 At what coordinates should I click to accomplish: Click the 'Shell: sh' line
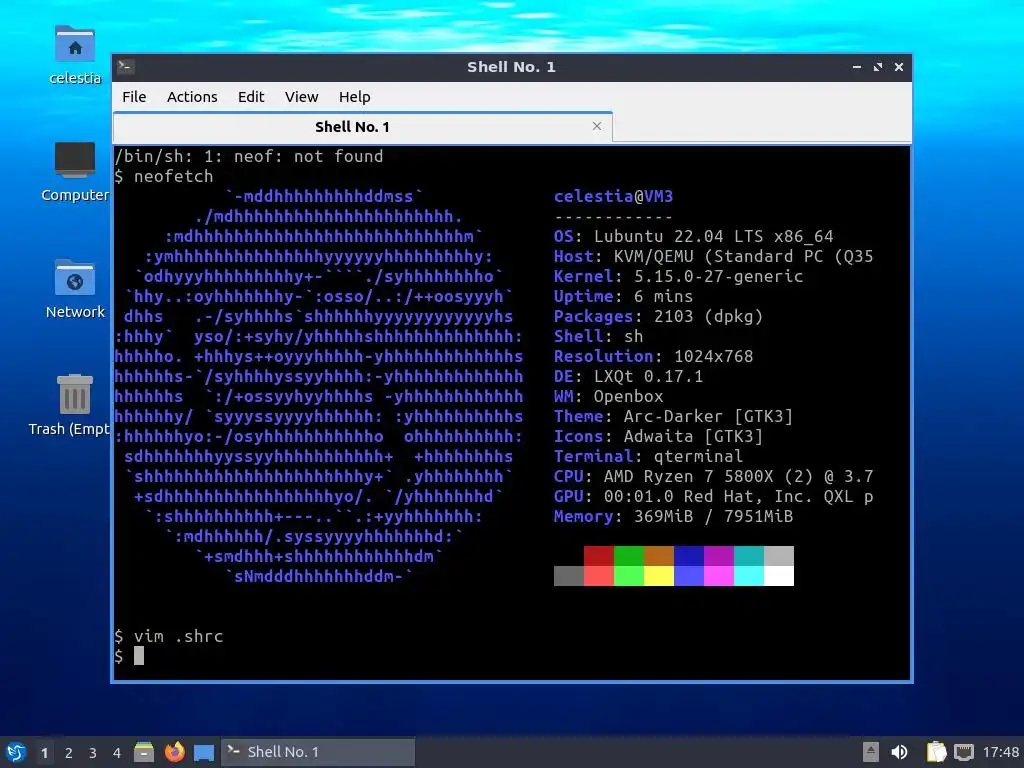[598, 336]
